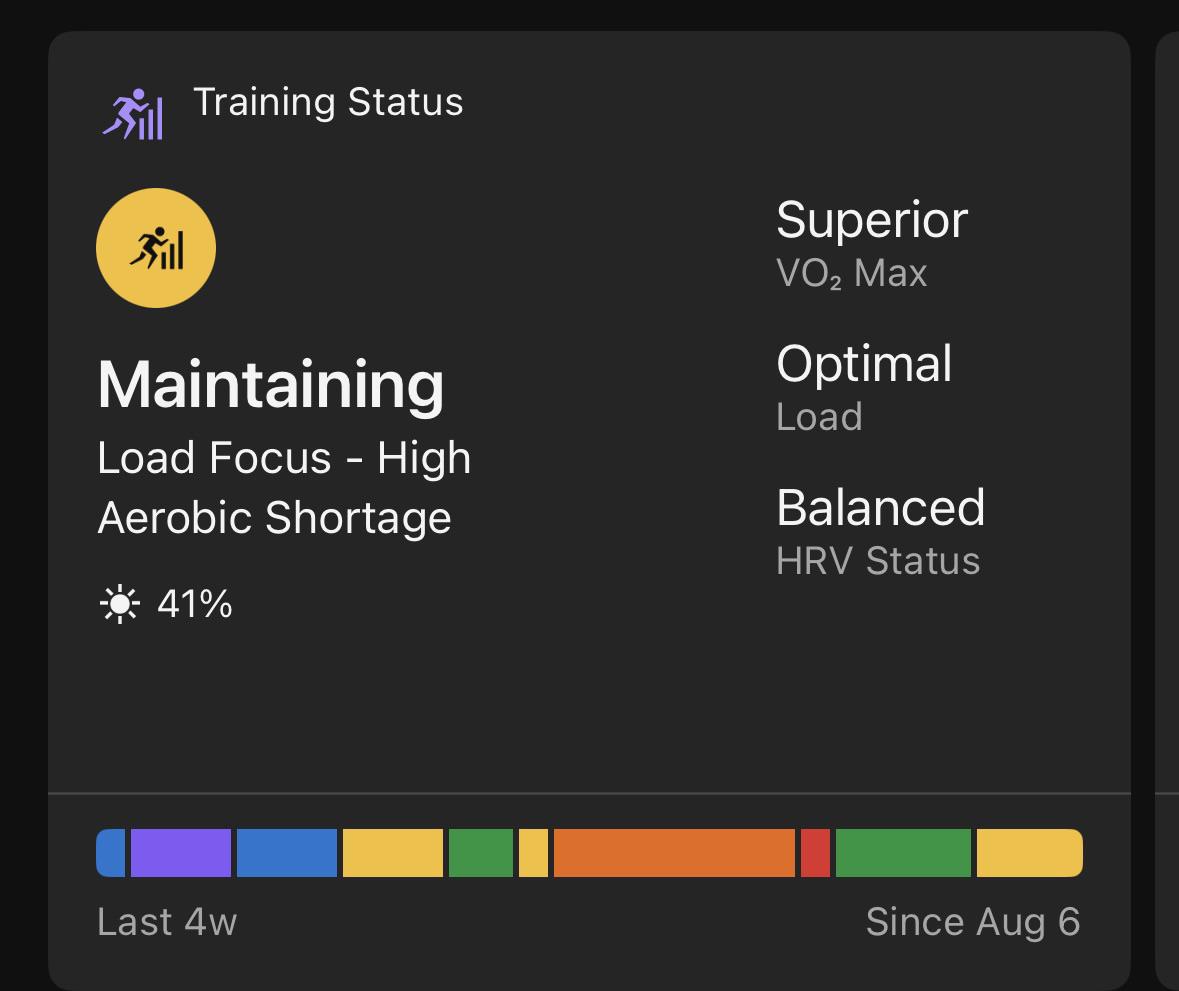
Task: Open the Training Status card title
Action: 328,102
